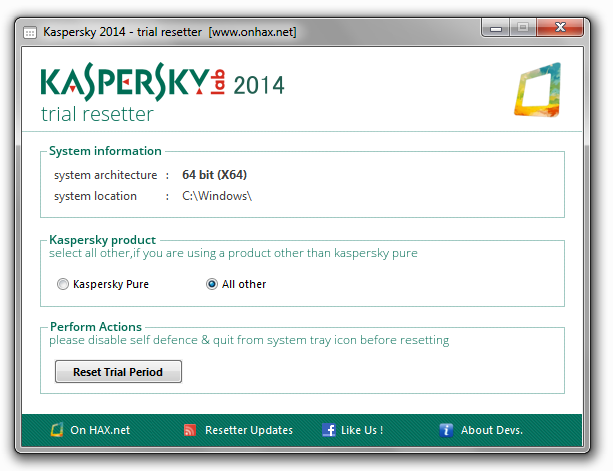Click the Kaspersky lab 2014 logo
Image resolution: width=613 pixels, height=471 pixels.
pyautogui.click(x=163, y=82)
